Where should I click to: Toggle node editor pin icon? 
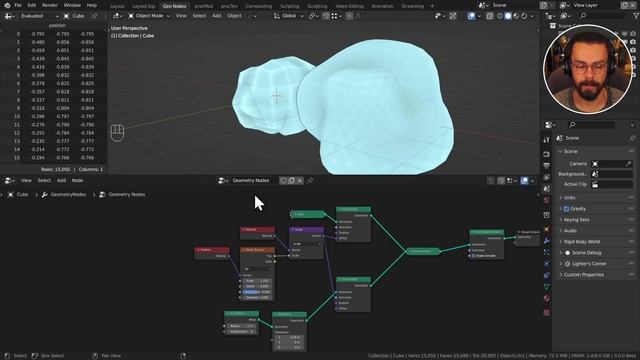[x=310, y=180]
